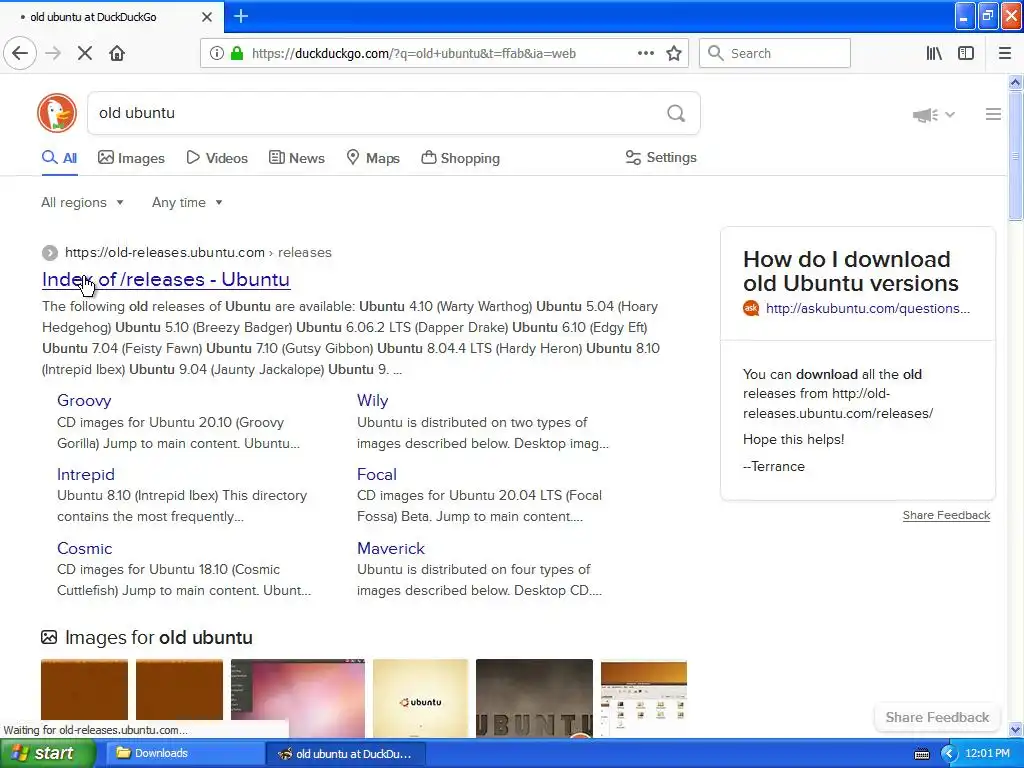Viewport: 1024px width, 768px height.
Task: Stop loading the page with the X button
Action: 85,53
